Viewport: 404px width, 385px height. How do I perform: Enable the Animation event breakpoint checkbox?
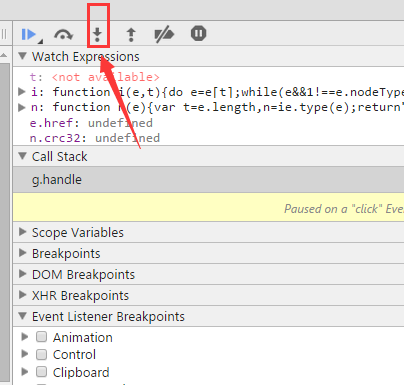pyautogui.click(x=41, y=337)
